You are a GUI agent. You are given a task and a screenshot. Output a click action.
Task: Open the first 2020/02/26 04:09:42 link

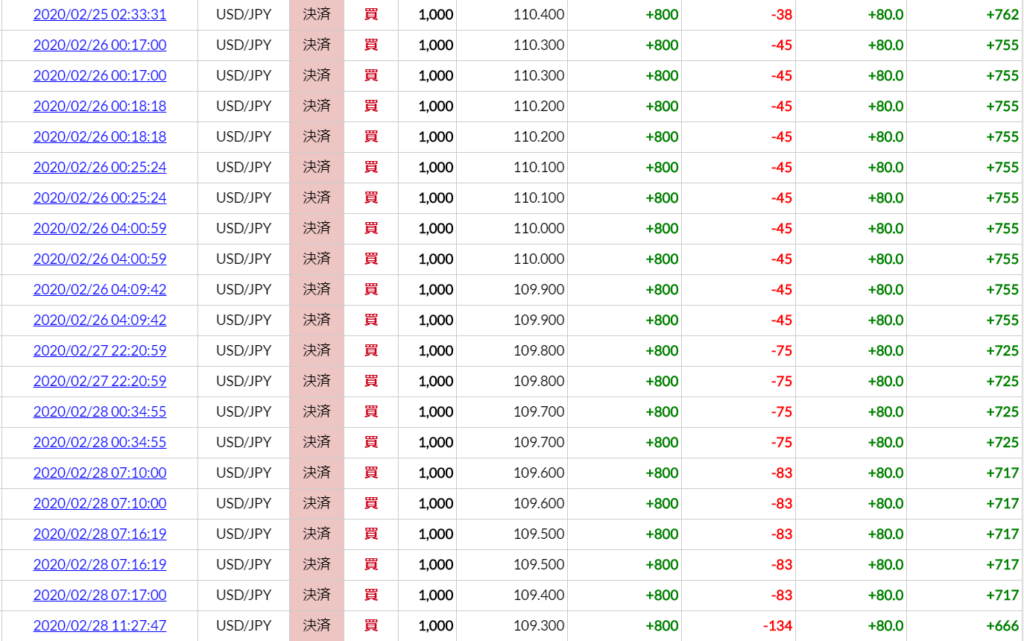coord(100,289)
